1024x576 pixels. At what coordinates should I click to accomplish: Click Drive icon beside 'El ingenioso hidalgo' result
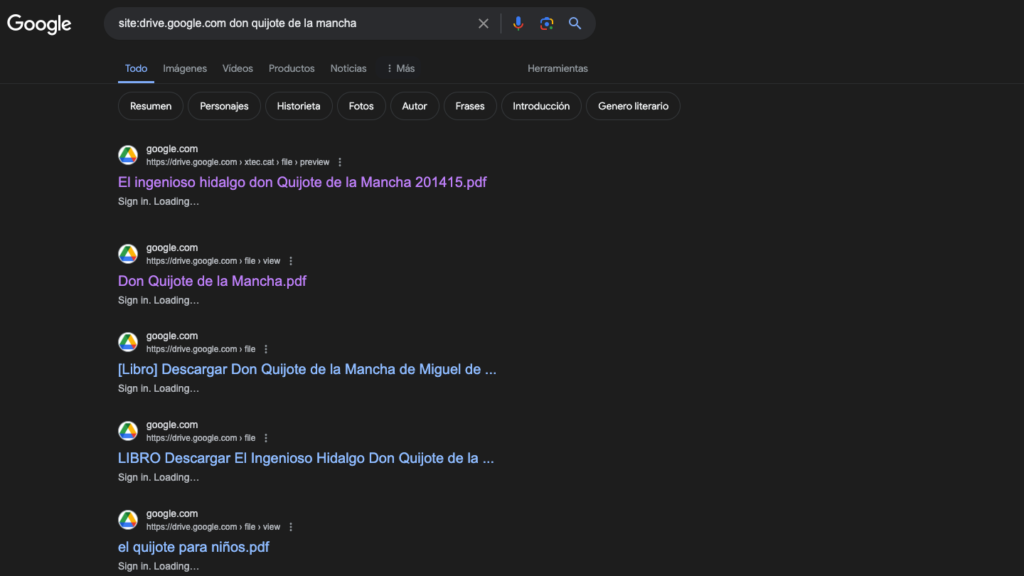click(128, 155)
